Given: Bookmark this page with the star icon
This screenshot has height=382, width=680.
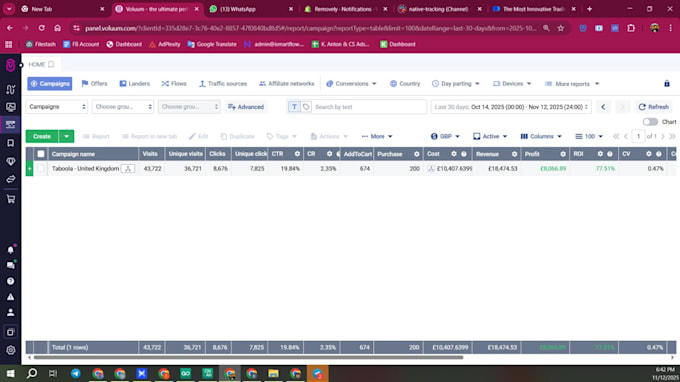Looking at the screenshot, I should [x=561, y=28].
